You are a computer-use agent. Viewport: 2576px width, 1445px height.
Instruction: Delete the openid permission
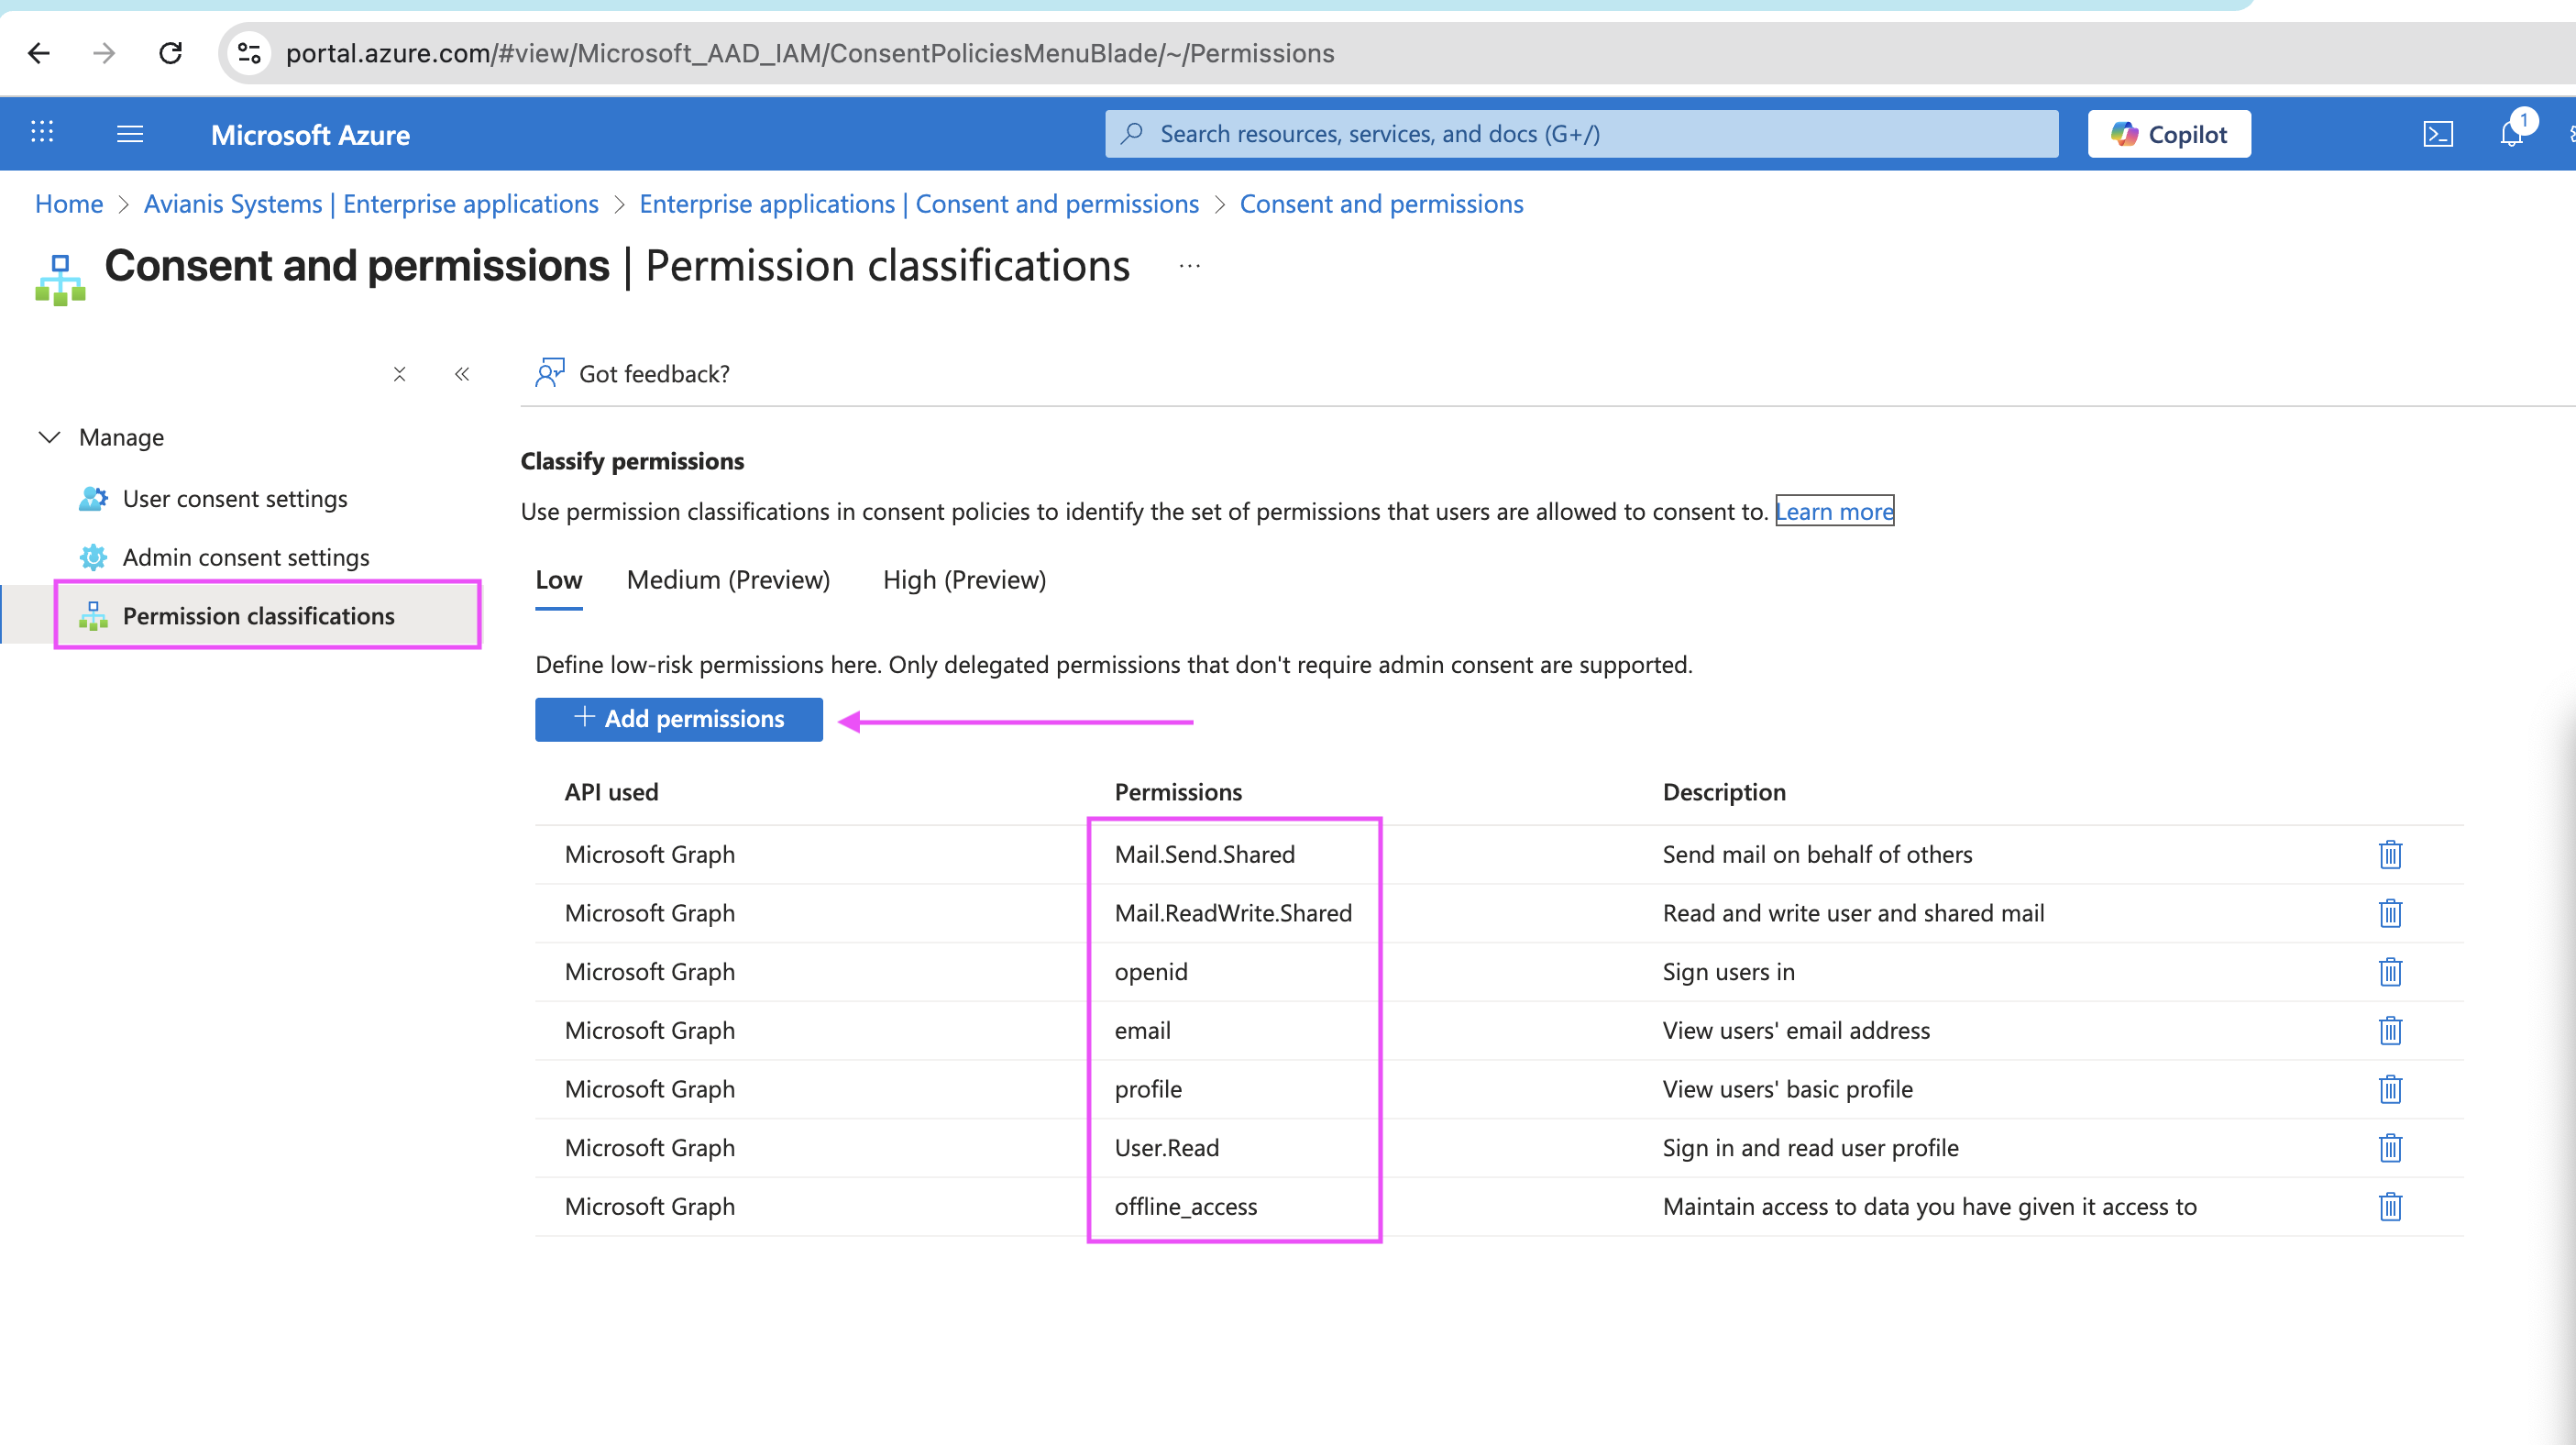click(x=2390, y=972)
